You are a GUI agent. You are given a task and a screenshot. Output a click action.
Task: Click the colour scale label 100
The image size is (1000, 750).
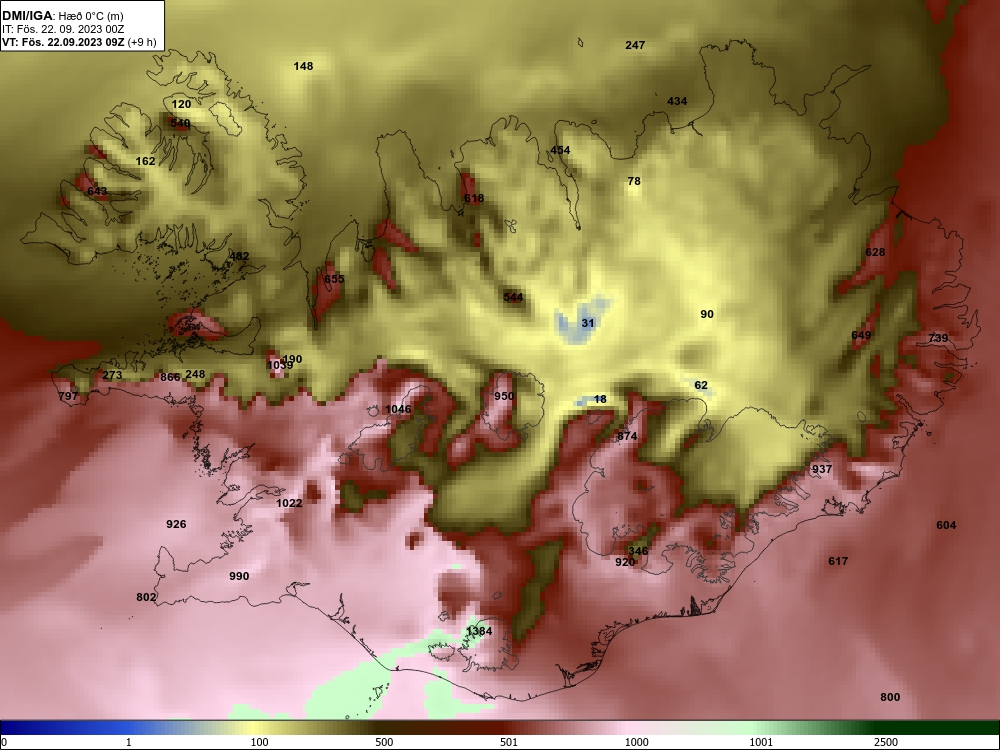(x=259, y=742)
